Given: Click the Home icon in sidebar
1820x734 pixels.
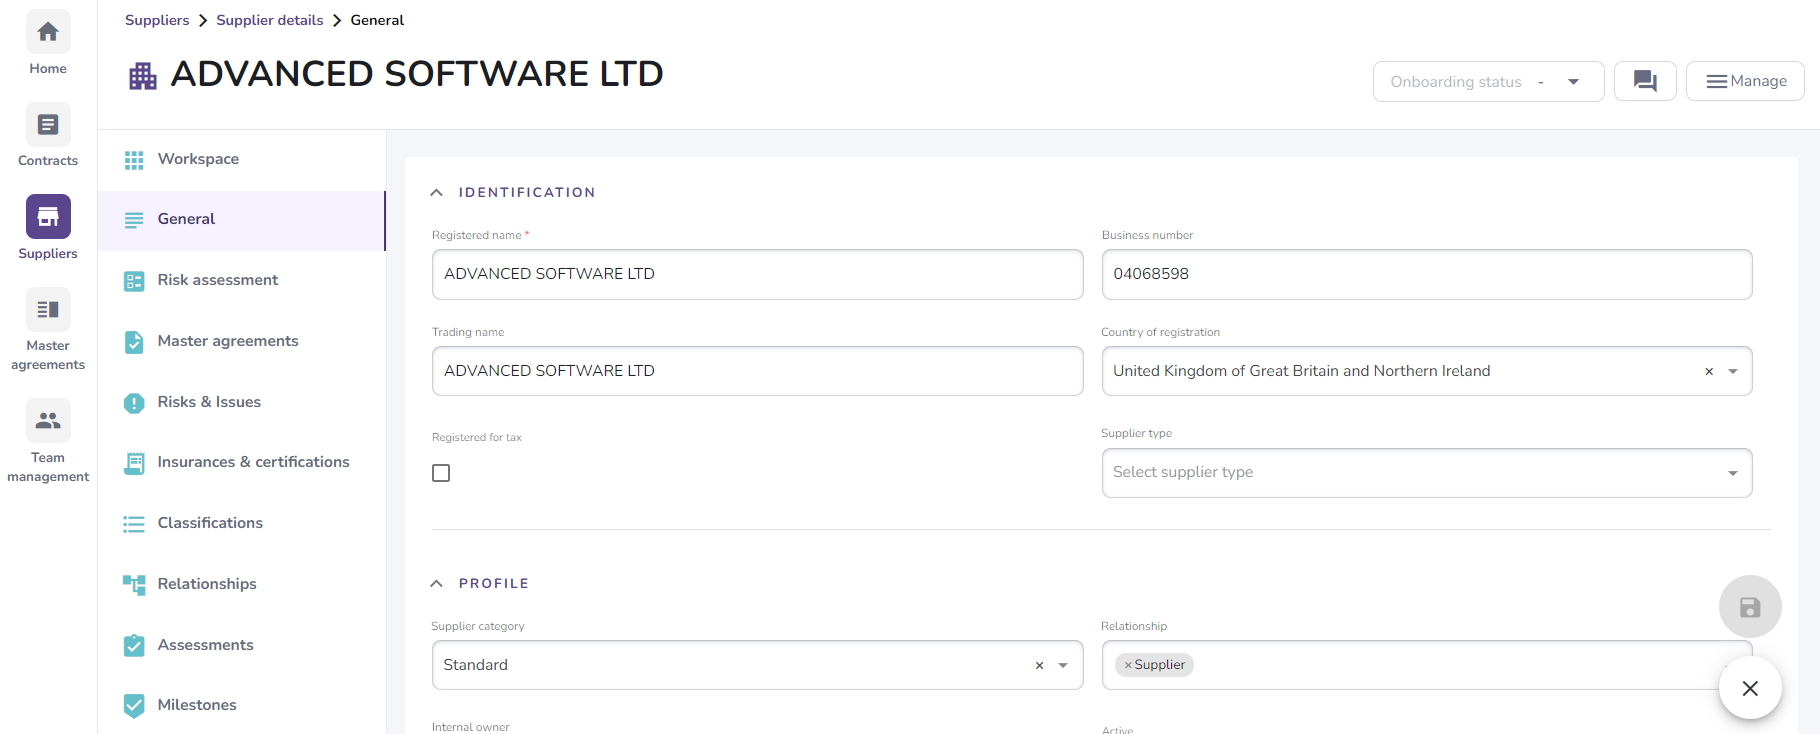Looking at the screenshot, I should [48, 33].
